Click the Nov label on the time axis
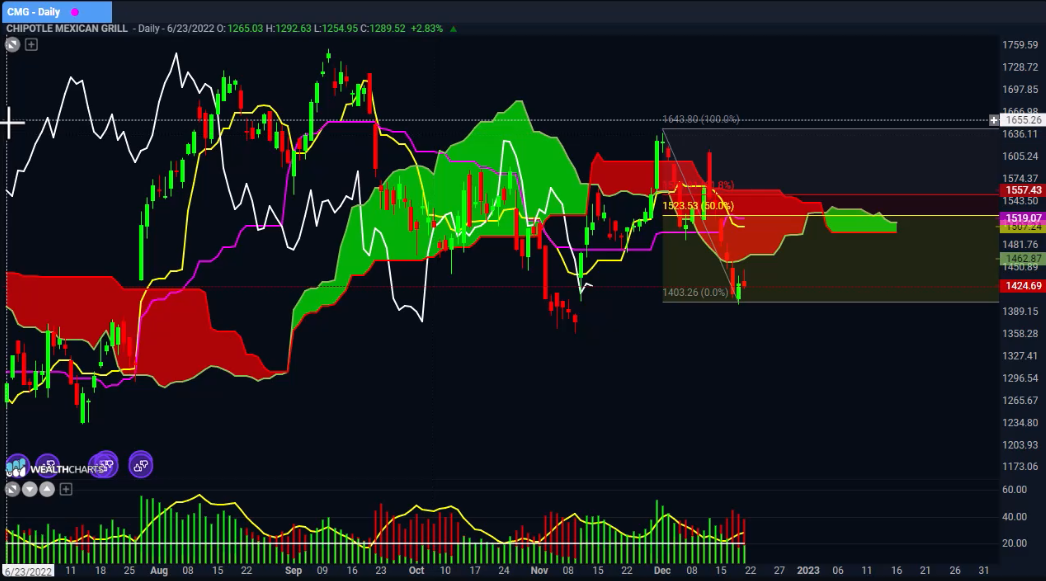This screenshot has width=1046, height=581. pos(539,570)
